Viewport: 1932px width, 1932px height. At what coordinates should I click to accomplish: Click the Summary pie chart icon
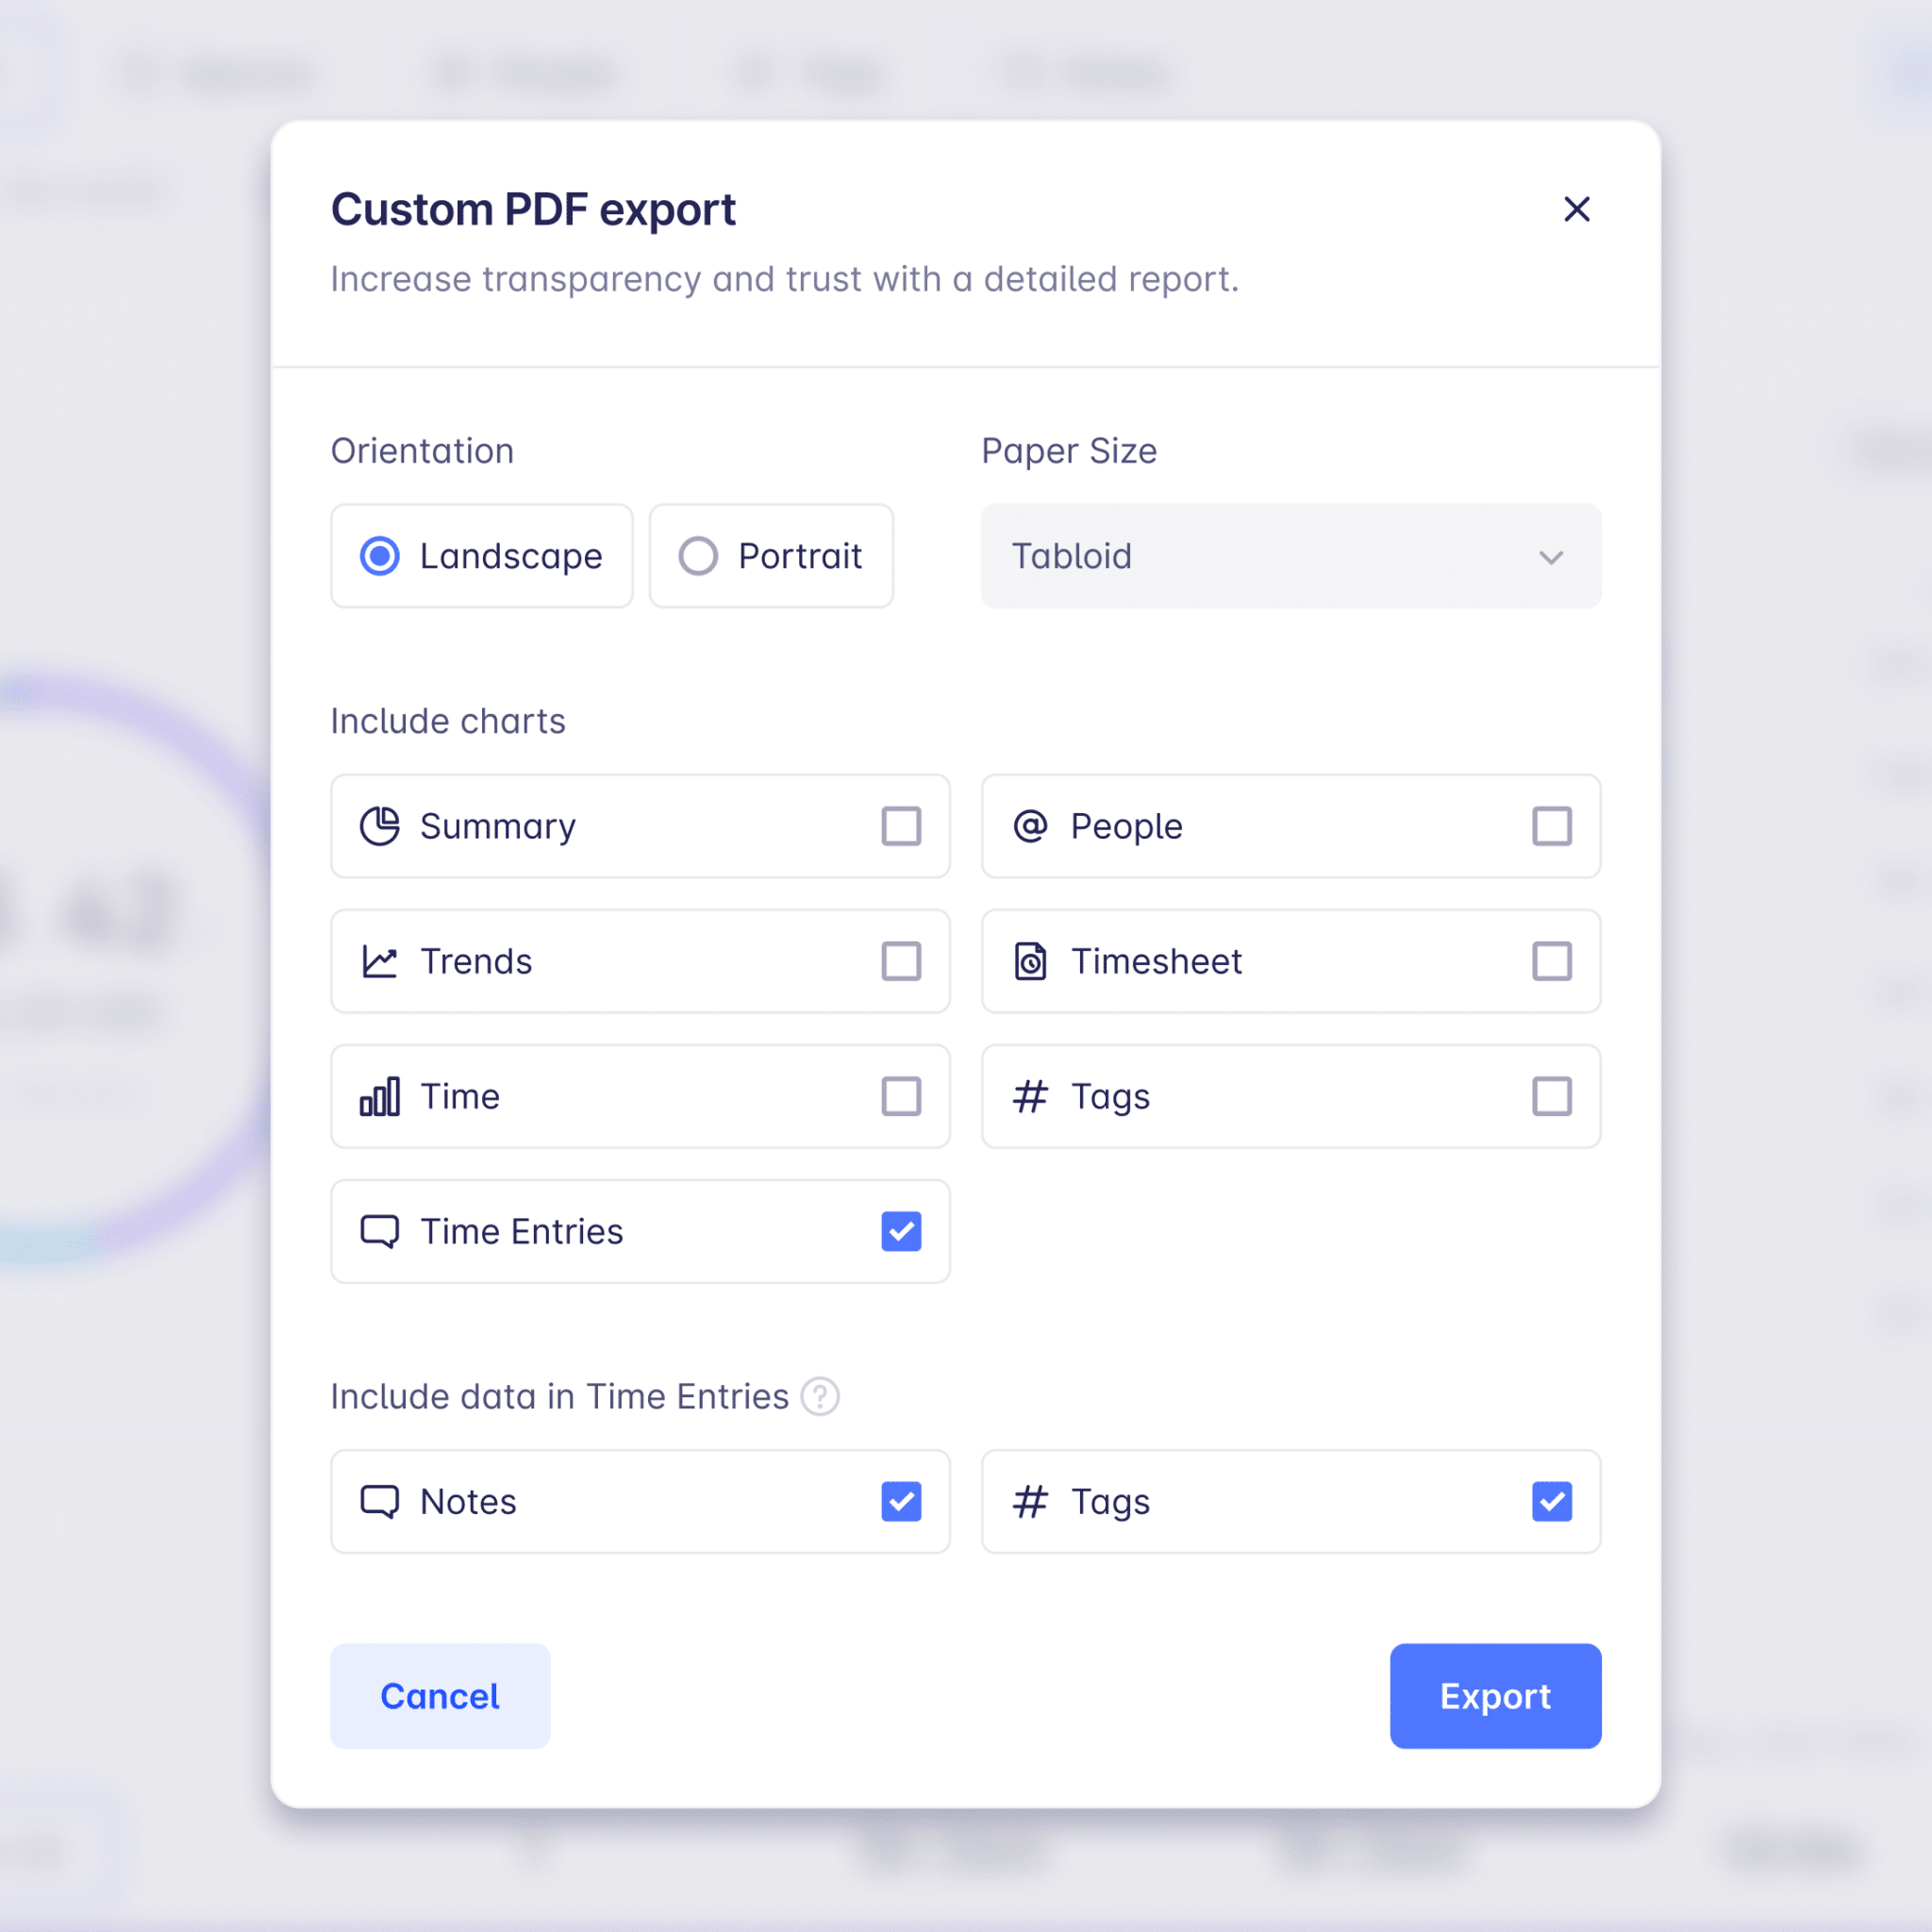379,826
